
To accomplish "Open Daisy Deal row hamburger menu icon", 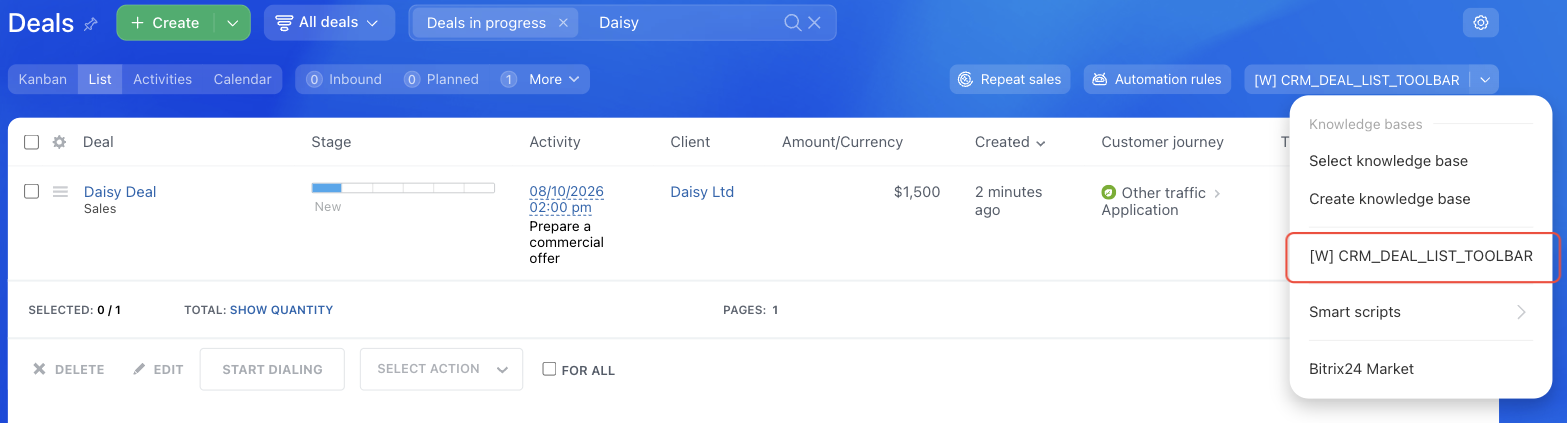I will pos(60,191).
